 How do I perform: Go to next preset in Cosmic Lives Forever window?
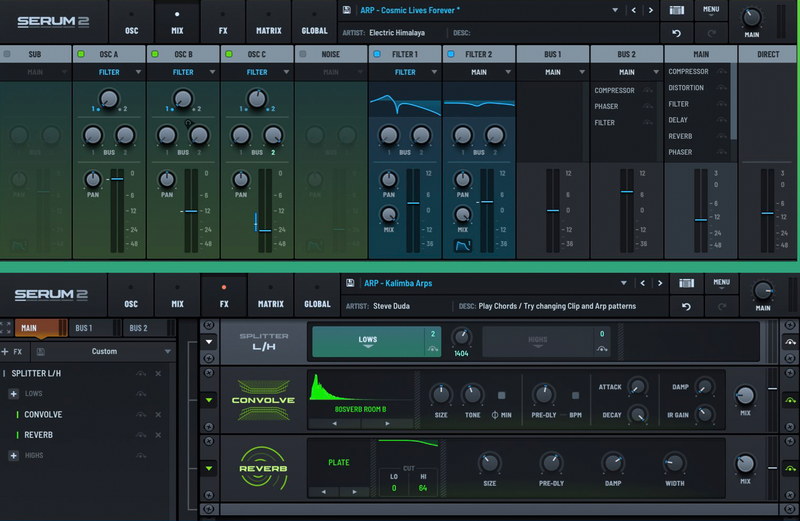tap(651, 10)
